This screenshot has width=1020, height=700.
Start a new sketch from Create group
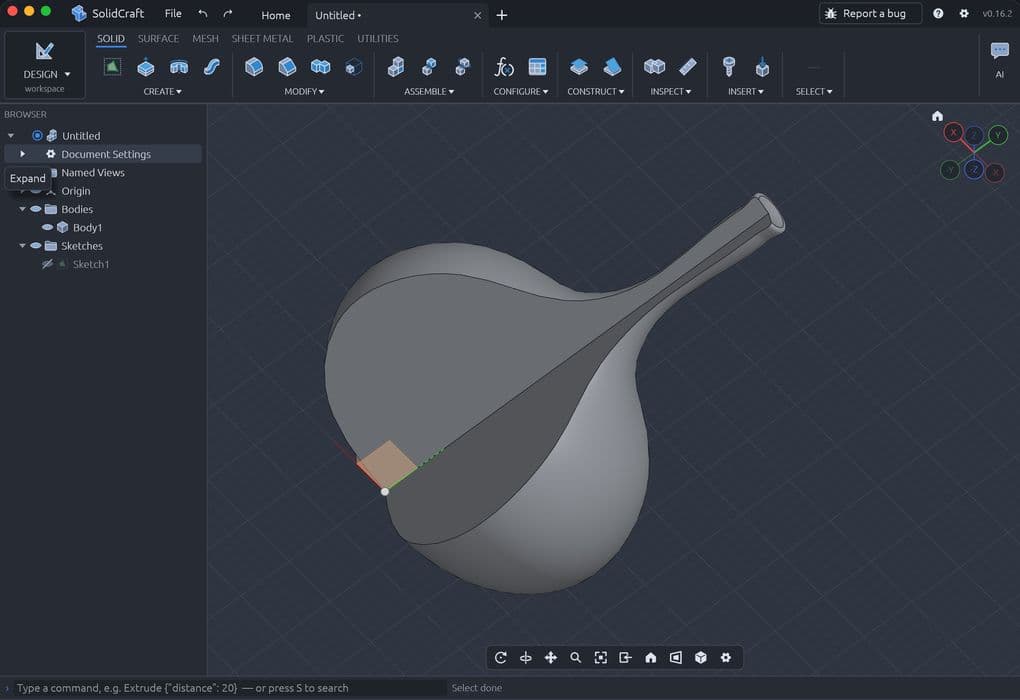pos(113,66)
